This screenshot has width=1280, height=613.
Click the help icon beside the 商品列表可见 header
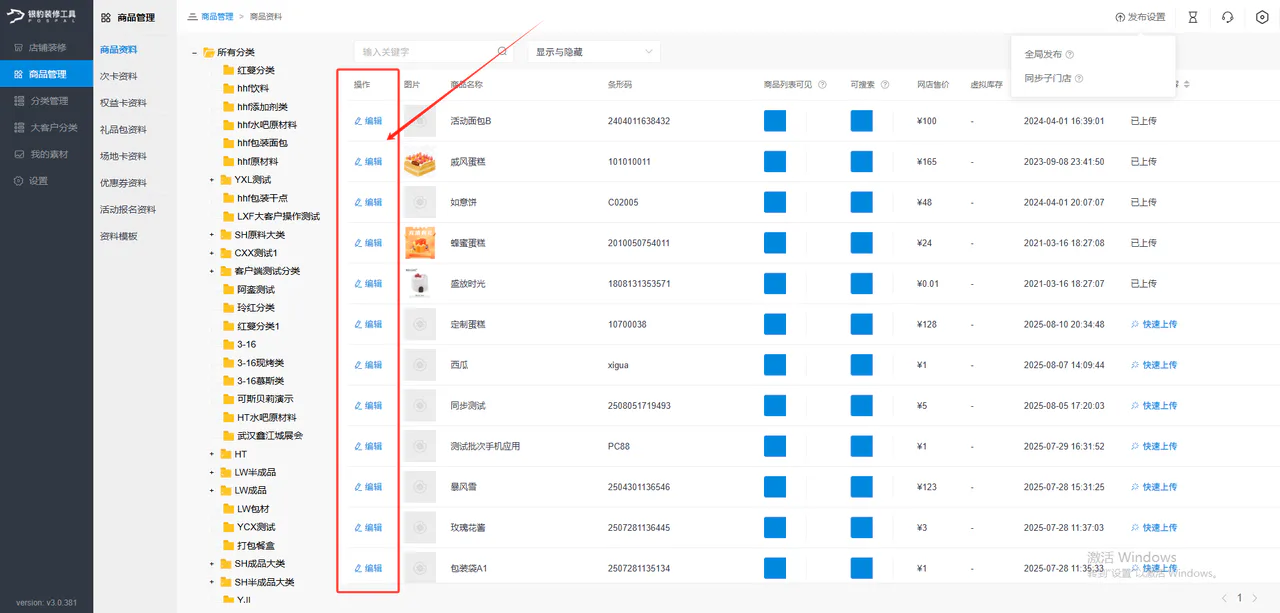[x=822, y=85]
